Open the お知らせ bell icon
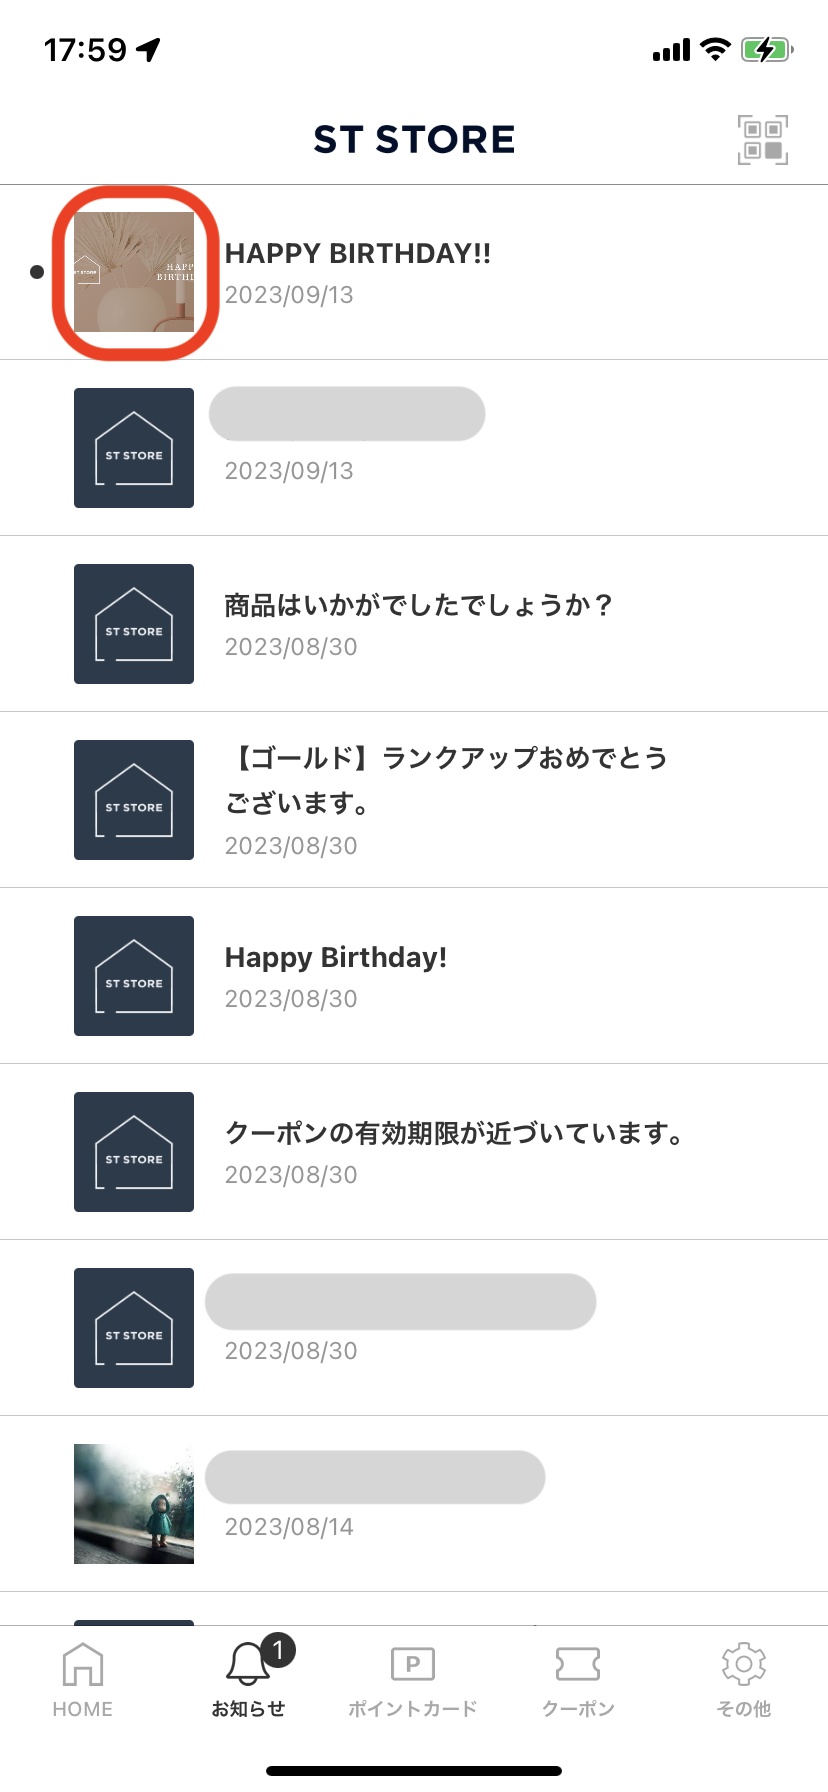Screen dimensions: 828x1792 [x=248, y=1664]
